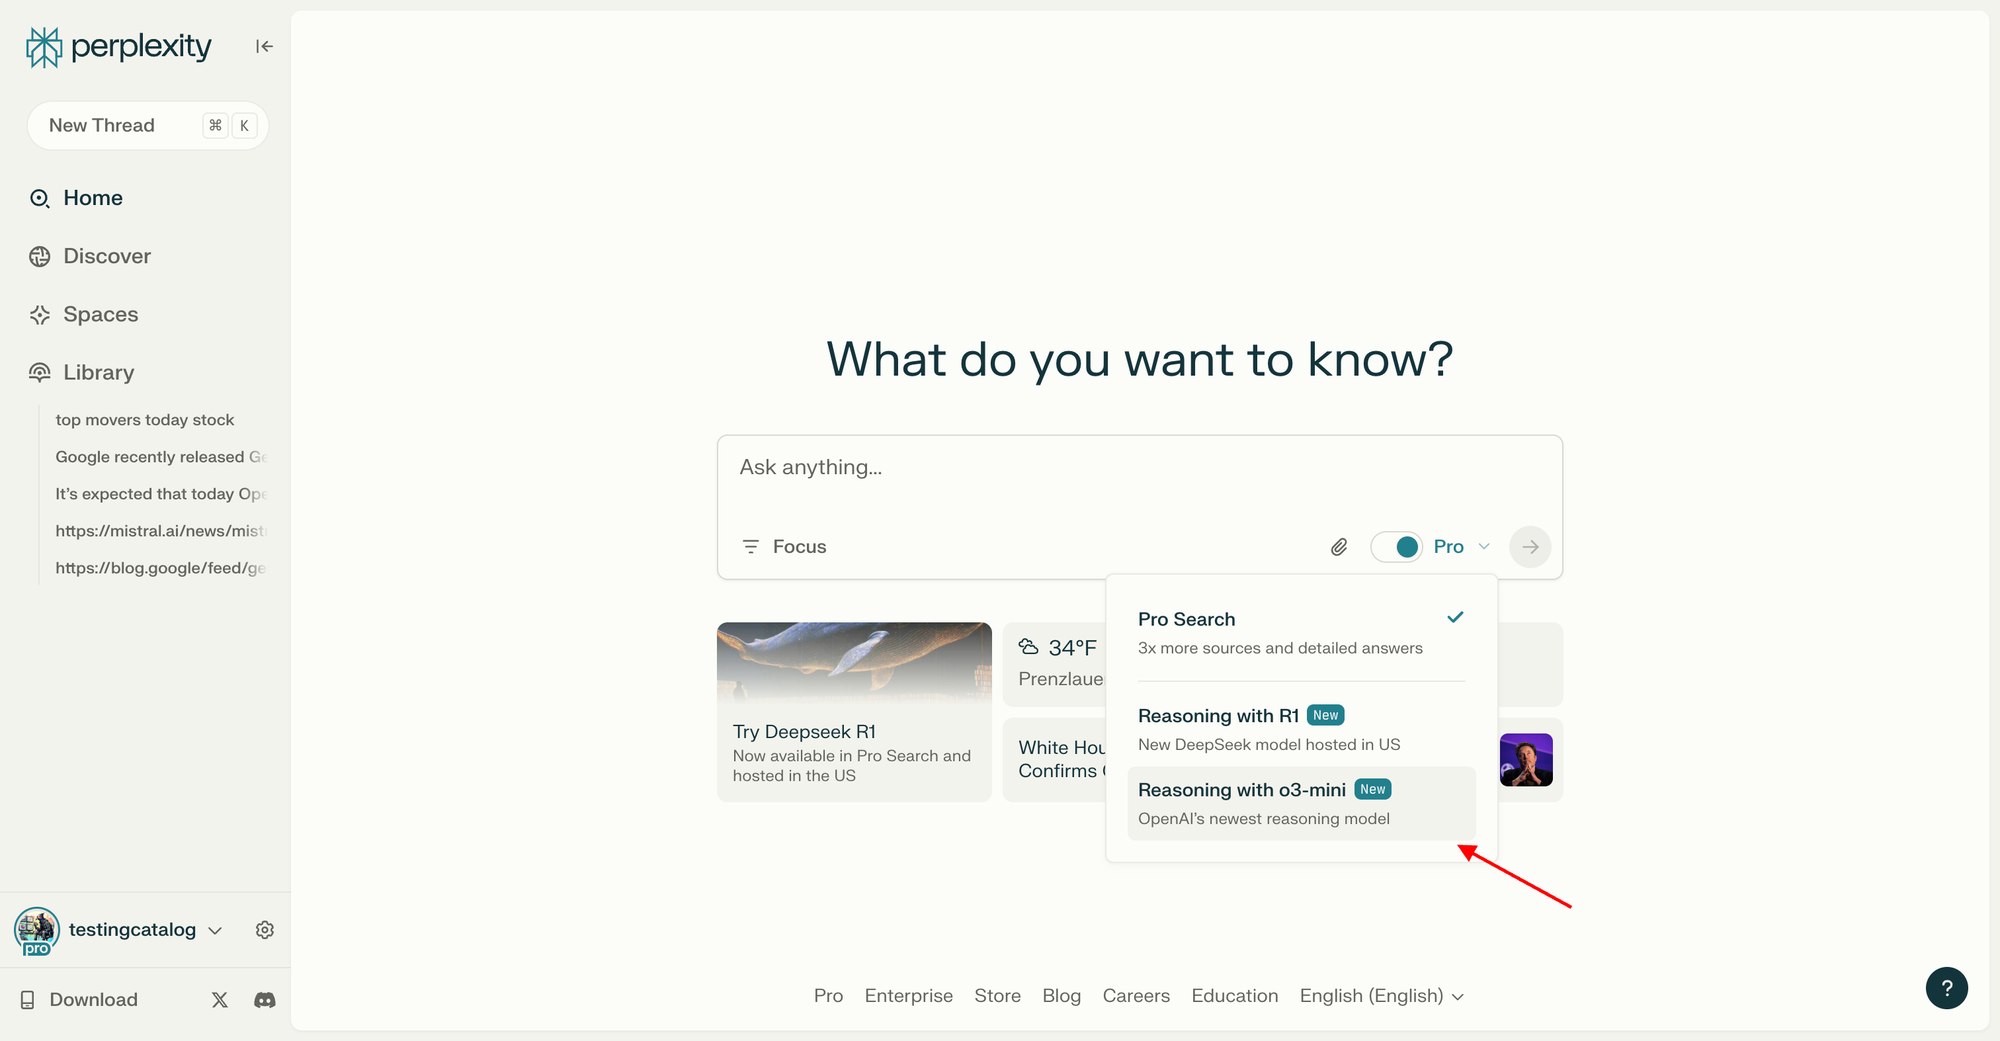Open the White House news card
Screen dimensions: 2000x1041
click(x=1055, y=759)
